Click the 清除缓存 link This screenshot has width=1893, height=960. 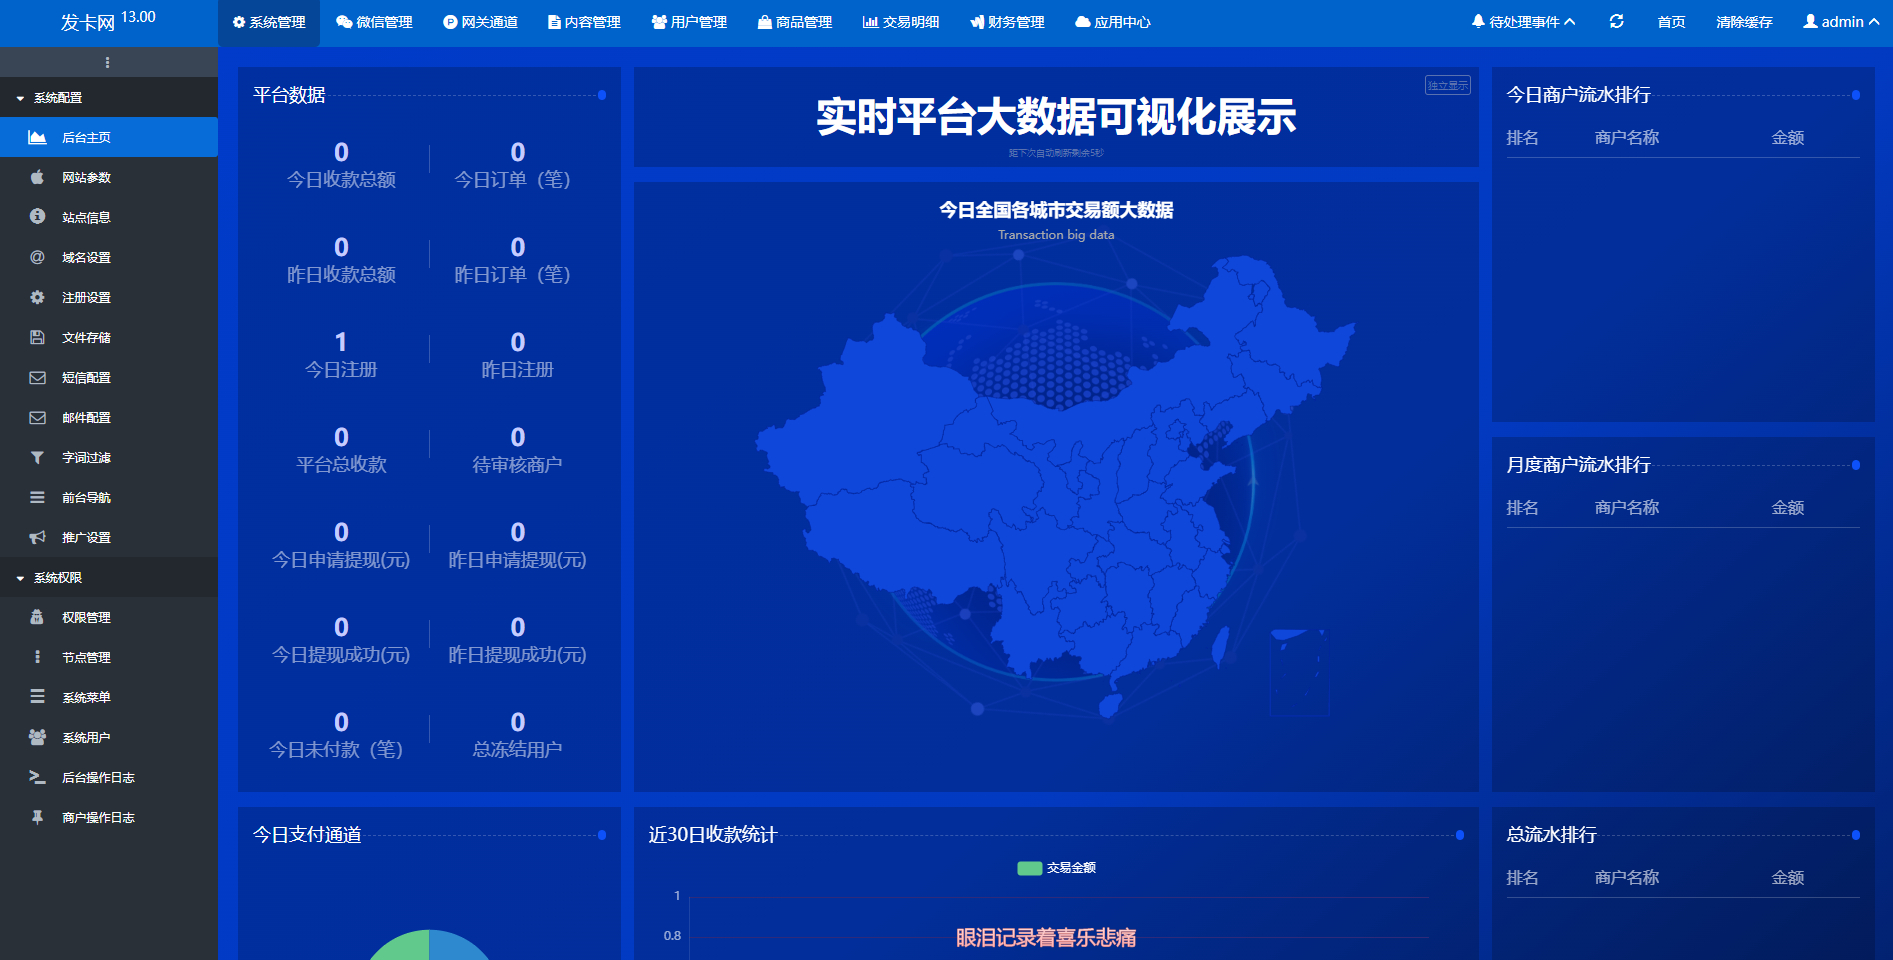pyautogui.click(x=1744, y=22)
